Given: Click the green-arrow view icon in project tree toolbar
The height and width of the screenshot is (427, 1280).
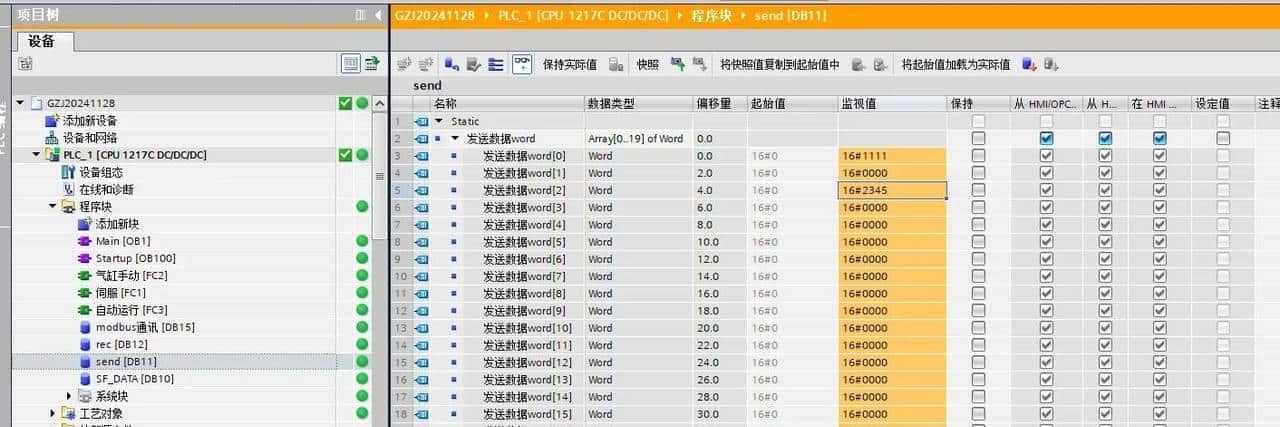Looking at the screenshot, I should click(x=372, y=64).
